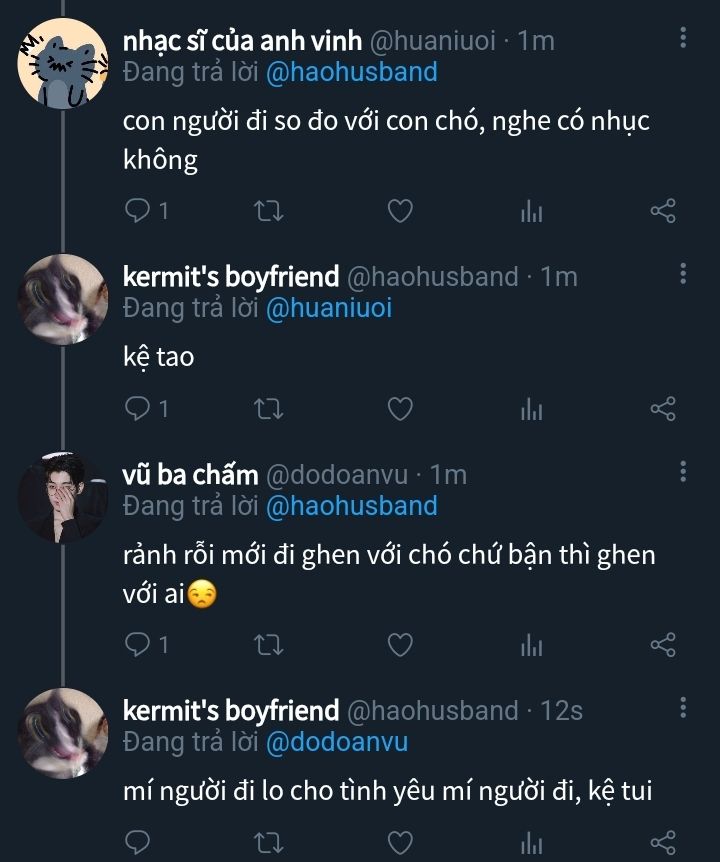The height and width of the screenshot is (862, 720).
Task: Retweet vũ ba chấm's reply
Action: coord(270,645)
